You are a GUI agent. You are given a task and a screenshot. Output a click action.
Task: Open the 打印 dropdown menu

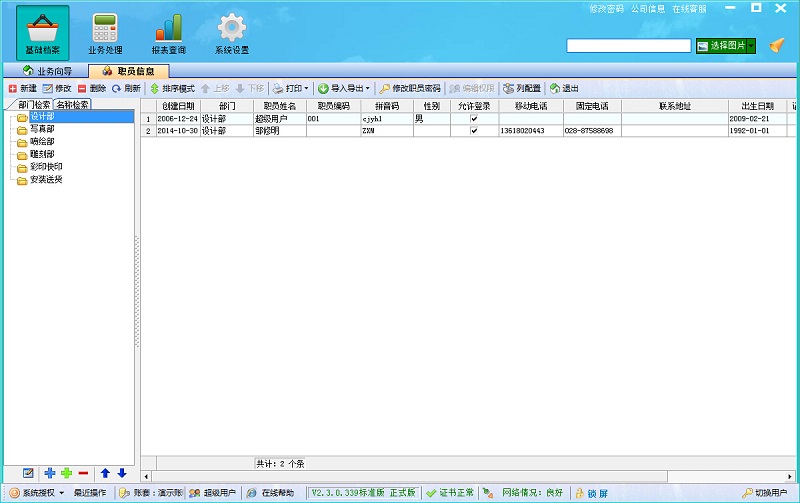tap(291, 88)
